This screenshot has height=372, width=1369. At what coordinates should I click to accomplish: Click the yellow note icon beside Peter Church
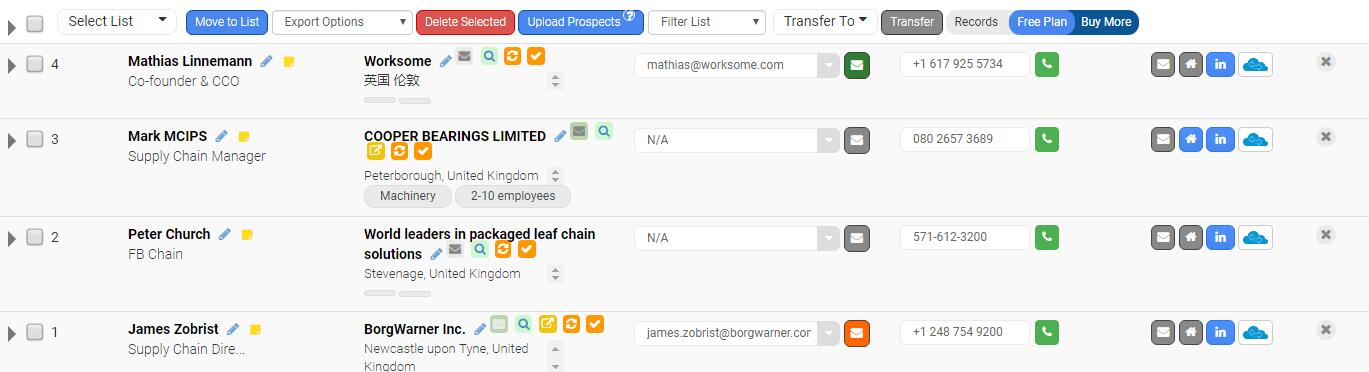coord(247,235)
